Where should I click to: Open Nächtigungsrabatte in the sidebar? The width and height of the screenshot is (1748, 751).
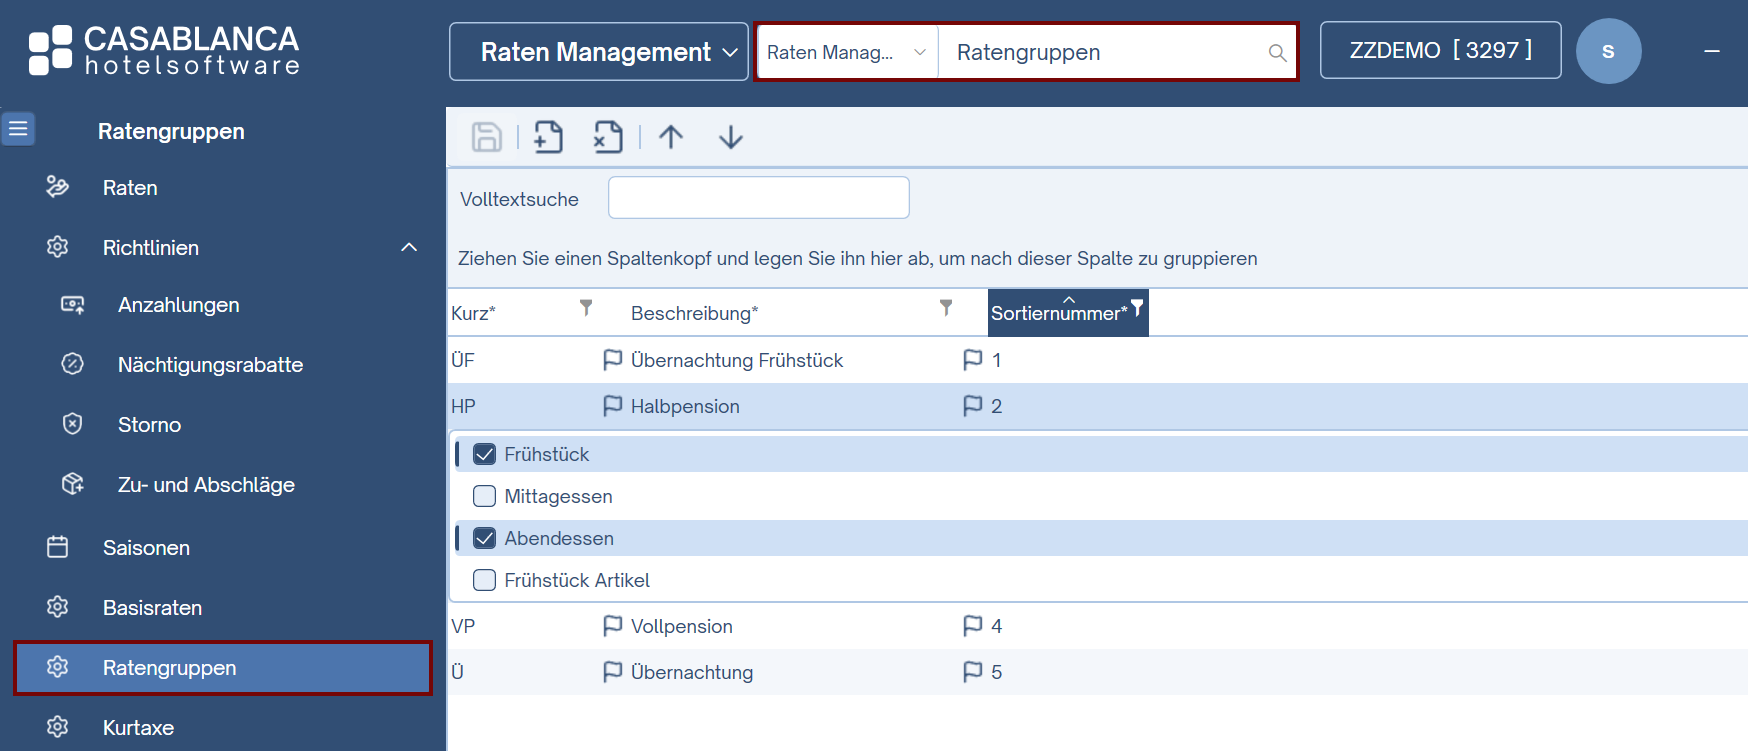coord(210,365)
